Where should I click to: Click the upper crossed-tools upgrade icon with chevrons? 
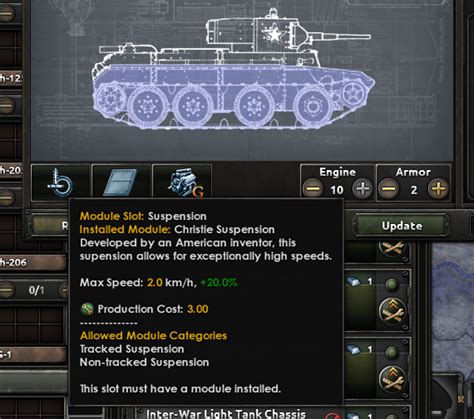click(393, 311)
